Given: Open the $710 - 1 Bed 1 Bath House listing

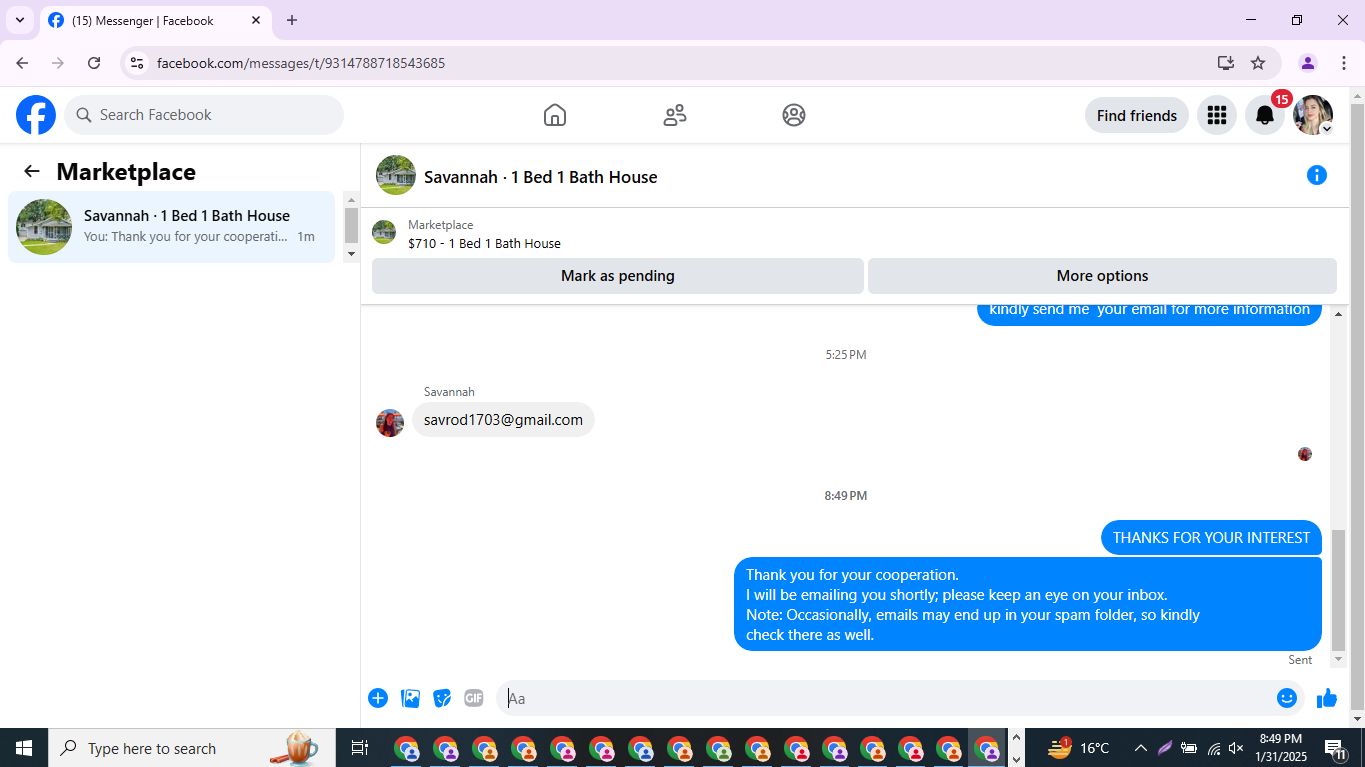Looking at the screenshot, I should 484,243.
